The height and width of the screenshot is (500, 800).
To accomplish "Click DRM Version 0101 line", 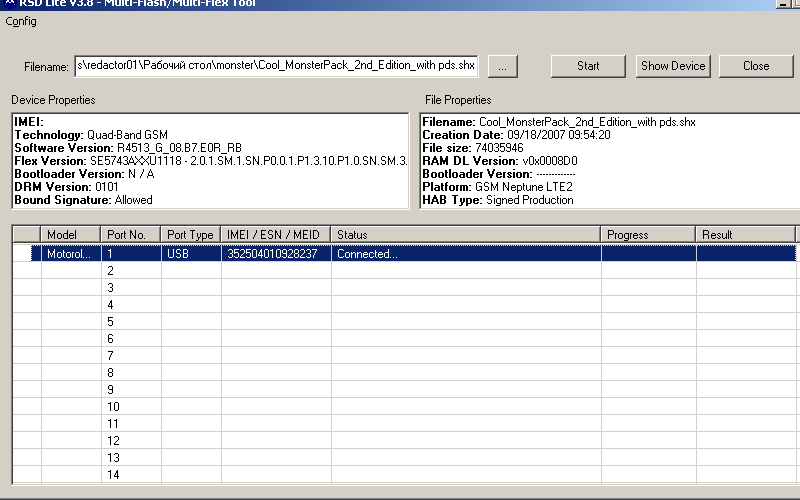I will tap(66, 187).
